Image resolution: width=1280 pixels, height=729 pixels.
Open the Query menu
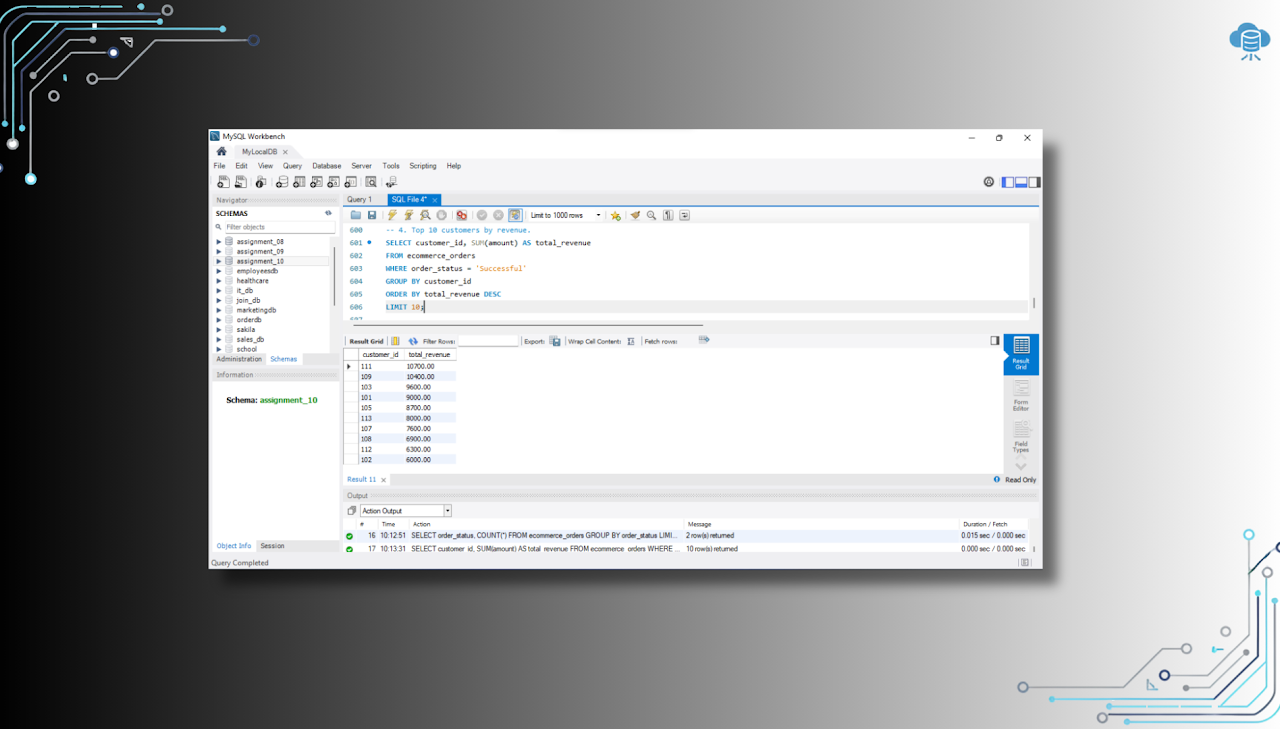tap(292, 166)
